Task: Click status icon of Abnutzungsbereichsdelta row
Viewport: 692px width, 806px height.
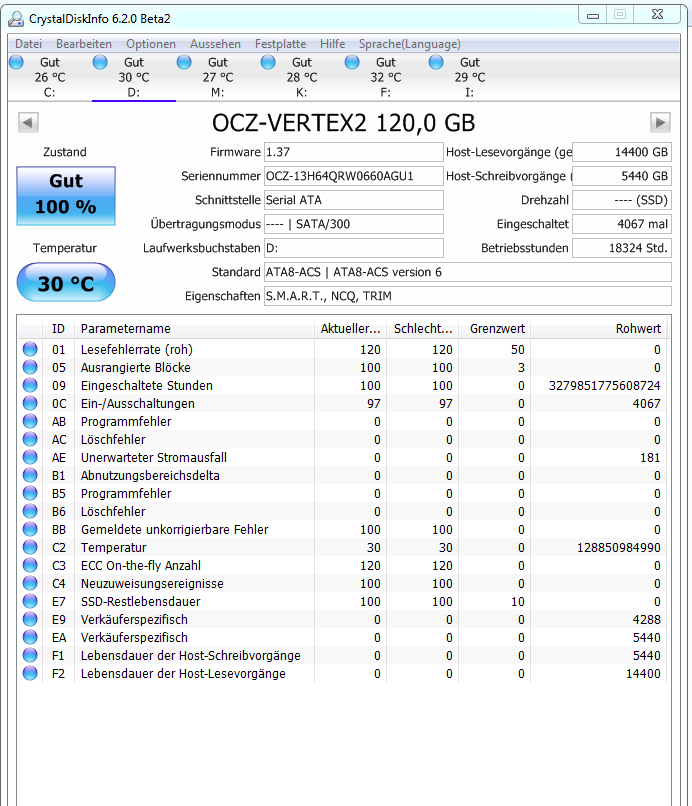Action: [30, 475]
